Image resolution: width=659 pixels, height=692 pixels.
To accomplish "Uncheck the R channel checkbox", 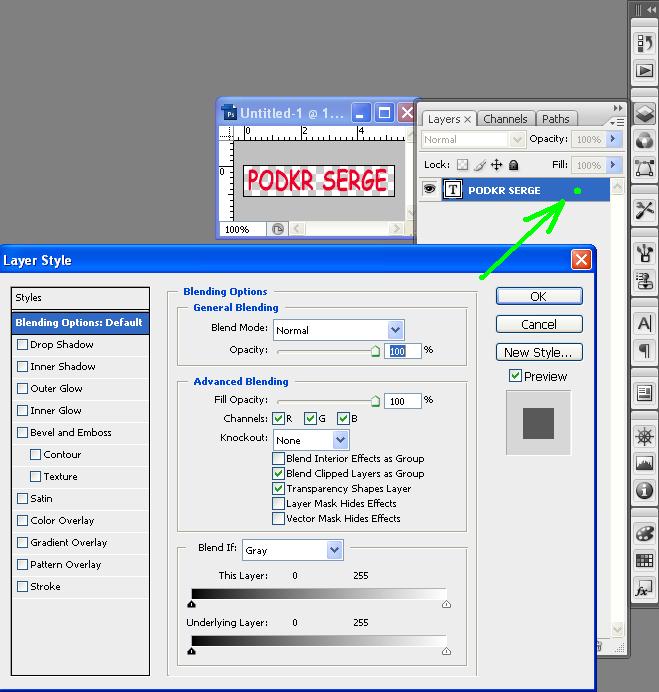I will click(x=278, y=418).
